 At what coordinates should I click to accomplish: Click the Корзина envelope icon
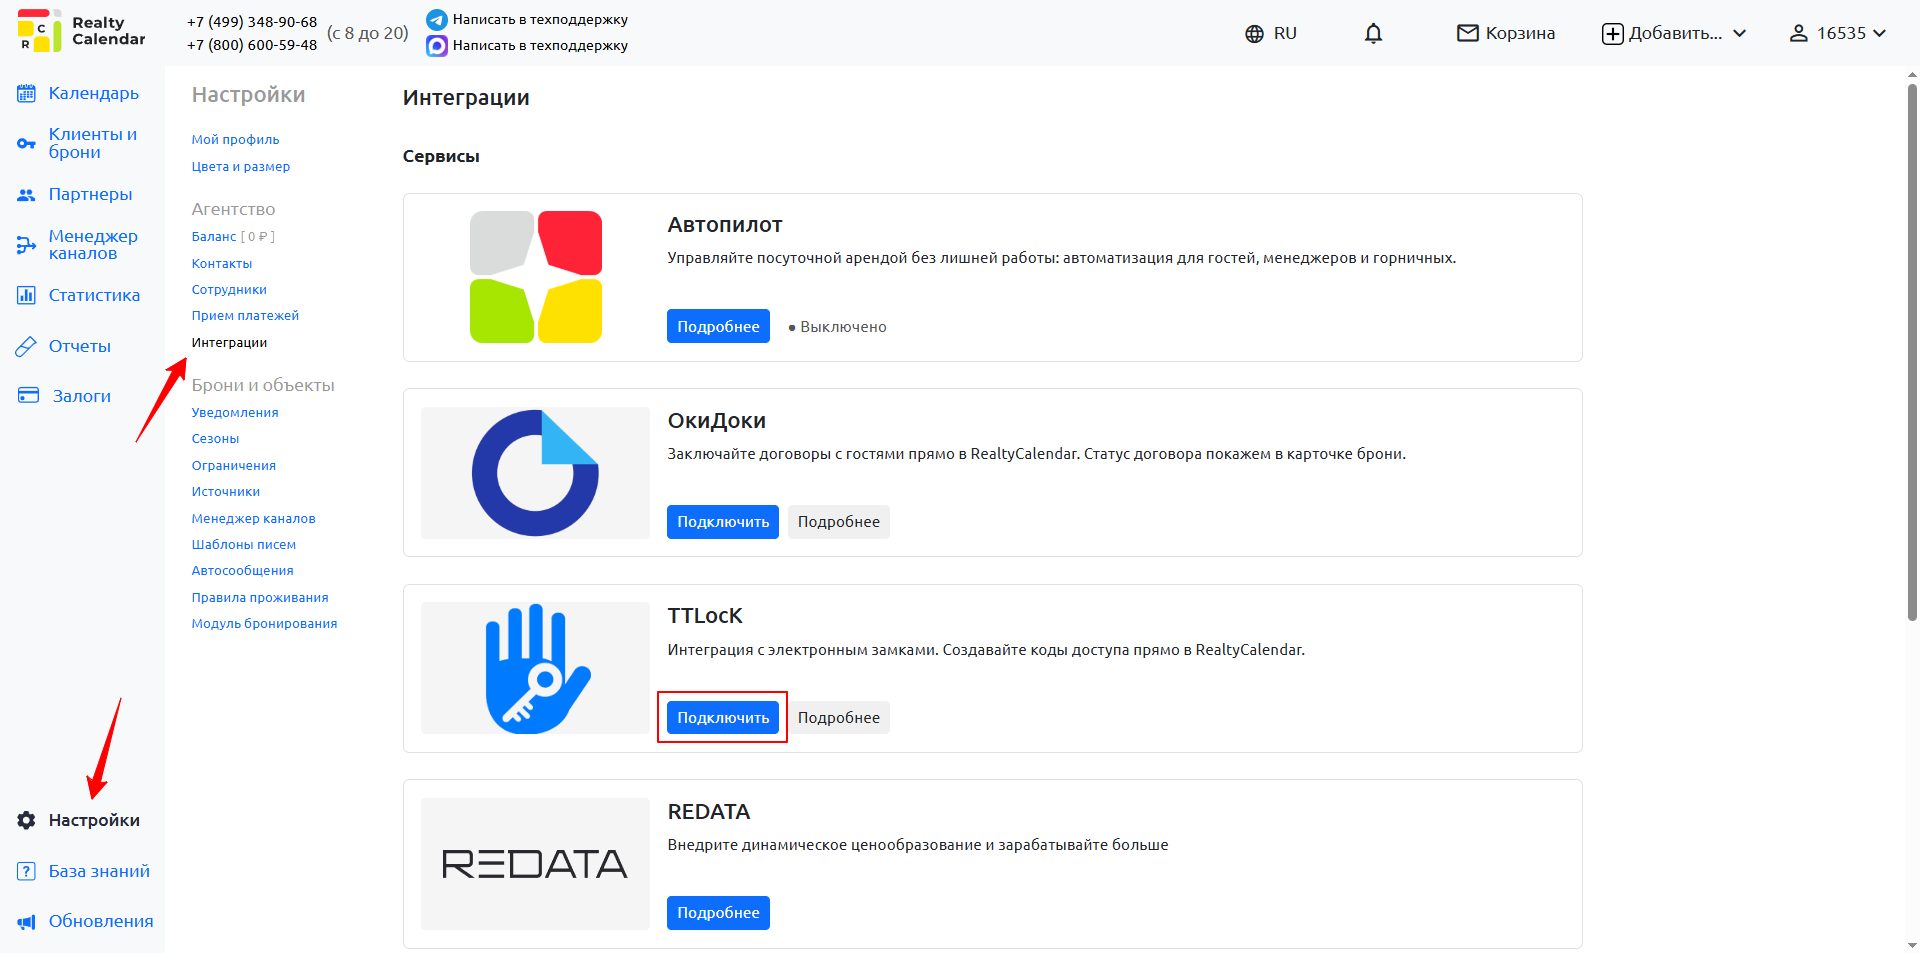tap(1467, 34)
